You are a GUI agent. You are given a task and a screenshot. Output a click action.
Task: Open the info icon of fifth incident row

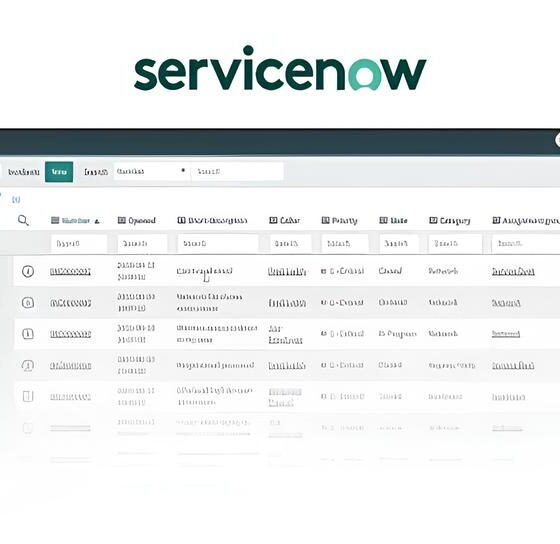pos(28,396)
